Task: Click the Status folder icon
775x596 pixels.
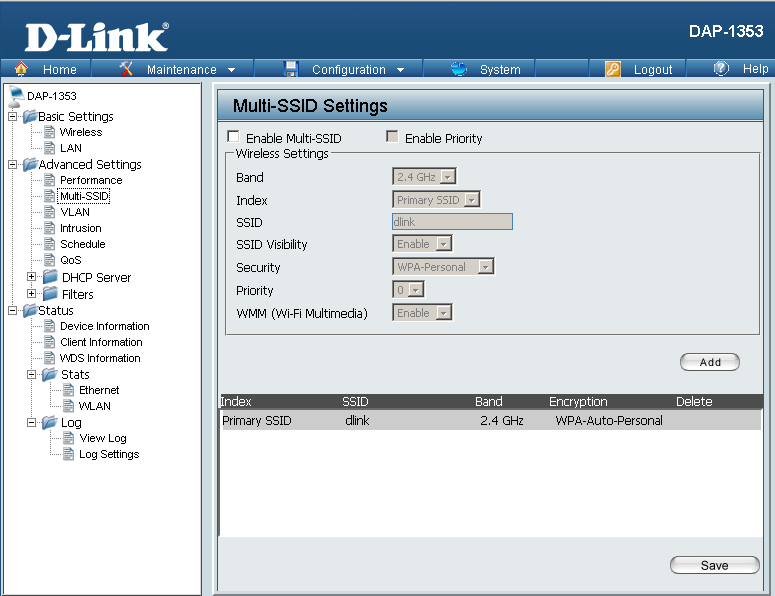Action: (x=30, y=310)
